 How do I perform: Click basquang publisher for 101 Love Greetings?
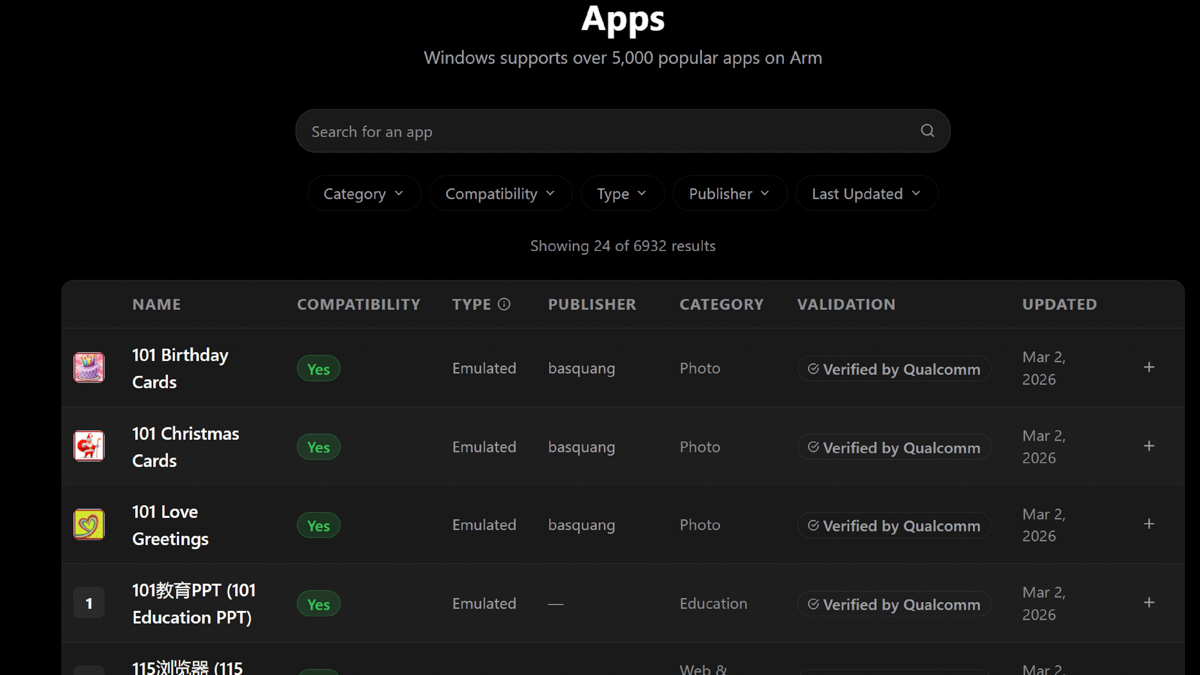(581, 524)
